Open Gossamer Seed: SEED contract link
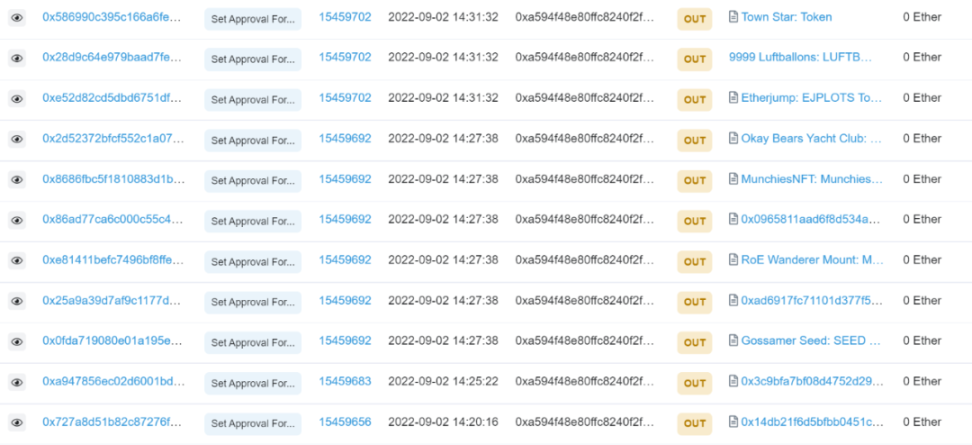This screenshot has width=972, height=445. click(x=811, y=341)
